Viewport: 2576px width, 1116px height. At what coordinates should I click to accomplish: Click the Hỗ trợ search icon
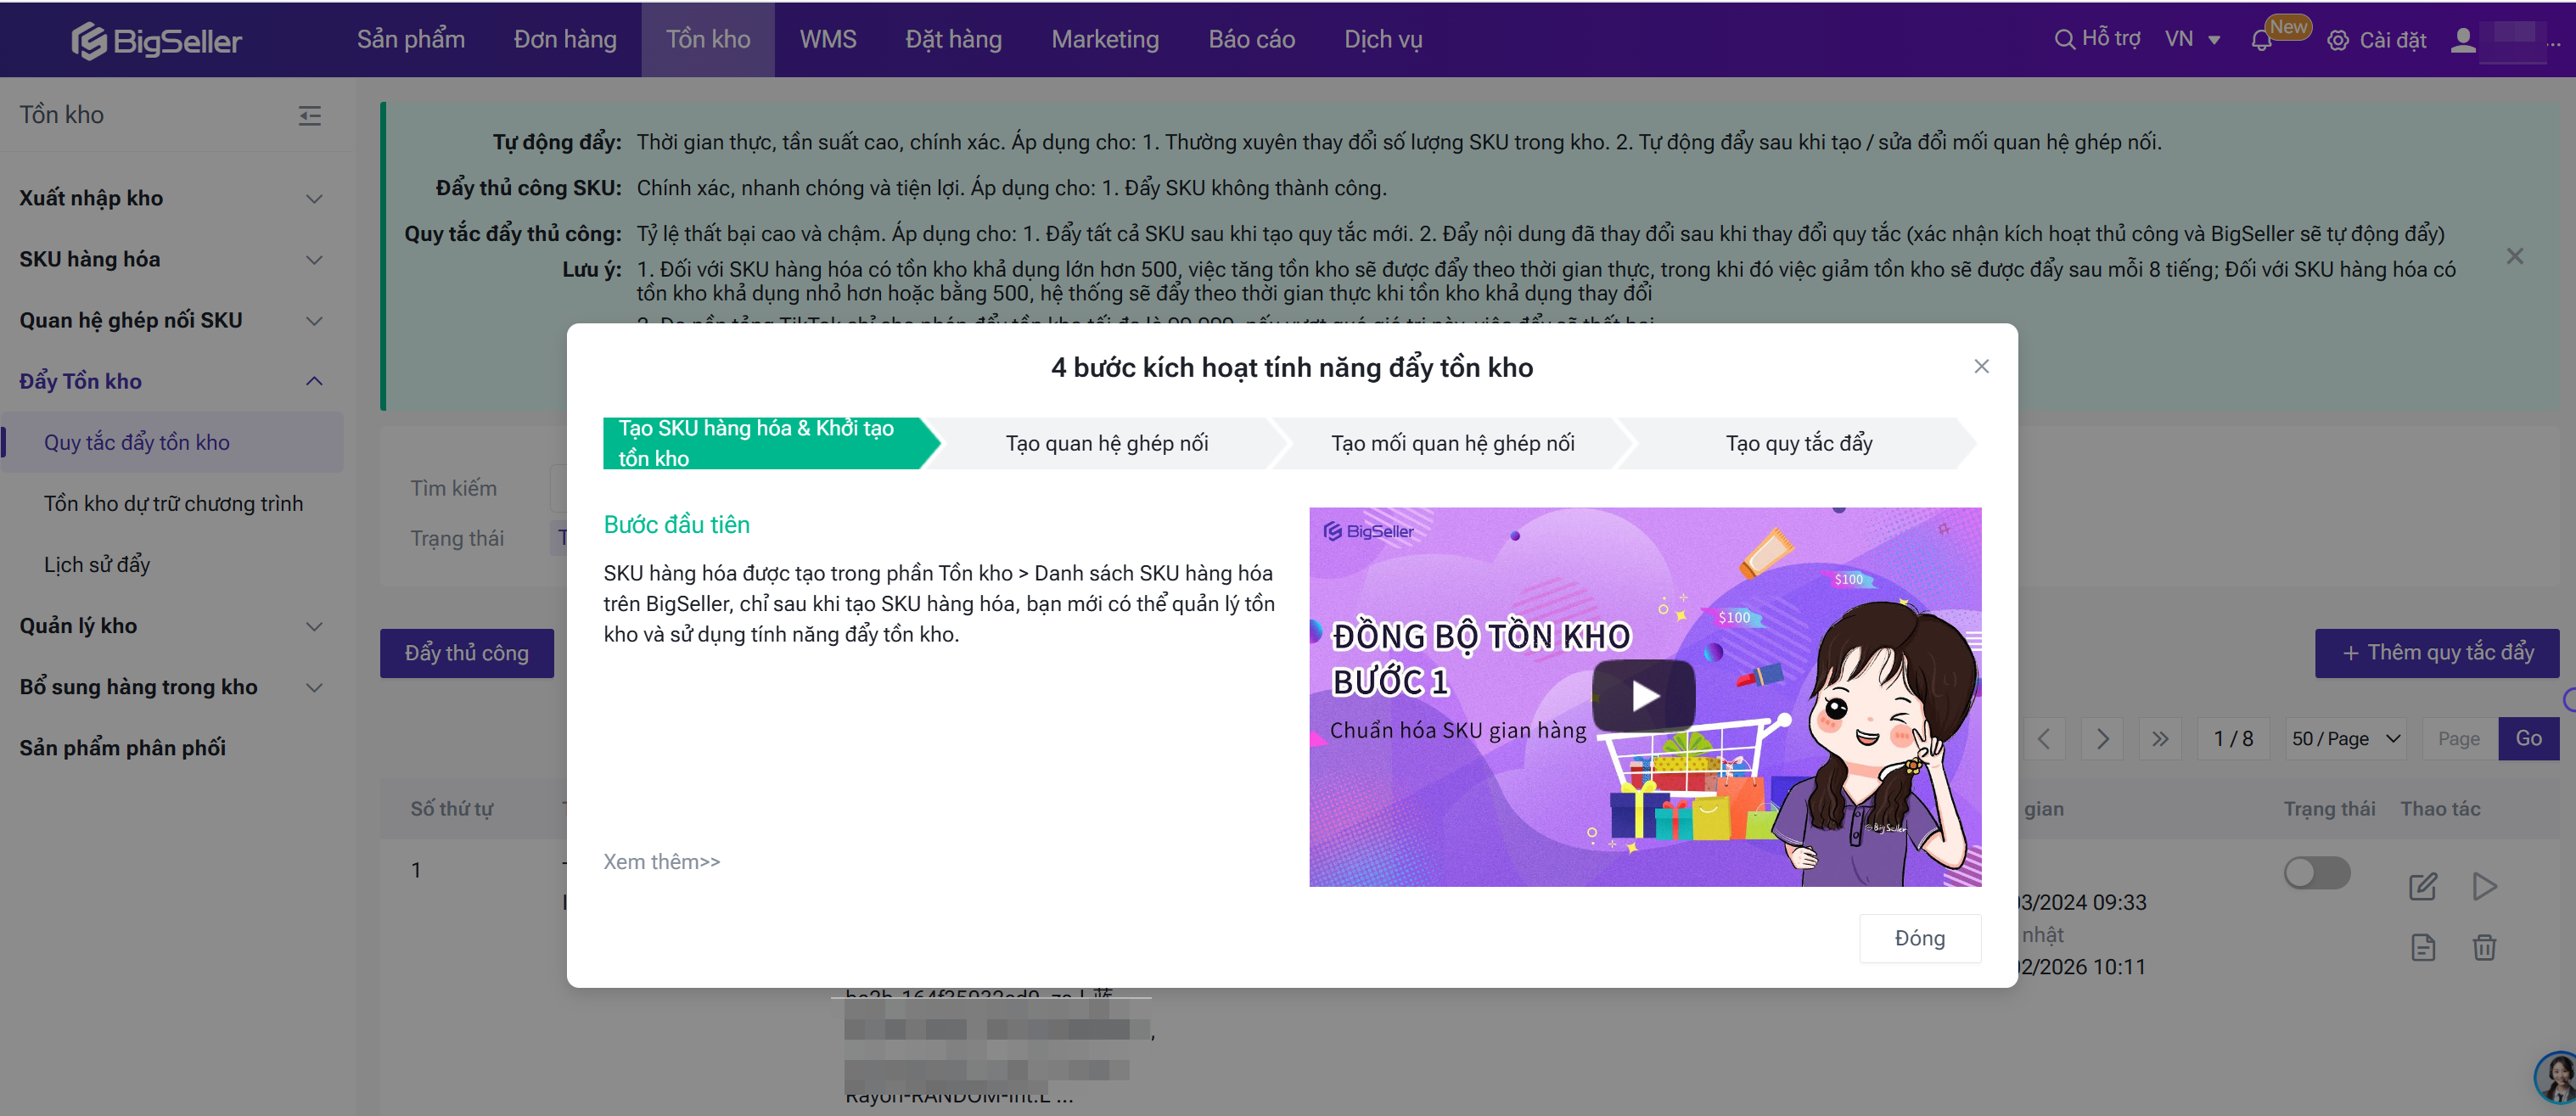point(2064,40)
